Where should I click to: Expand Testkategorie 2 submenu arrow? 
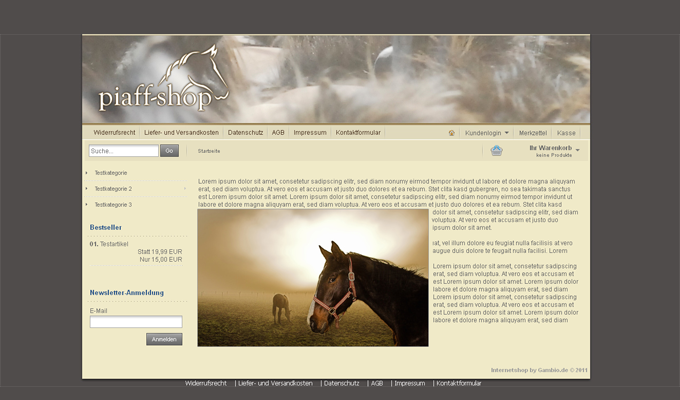184,188
